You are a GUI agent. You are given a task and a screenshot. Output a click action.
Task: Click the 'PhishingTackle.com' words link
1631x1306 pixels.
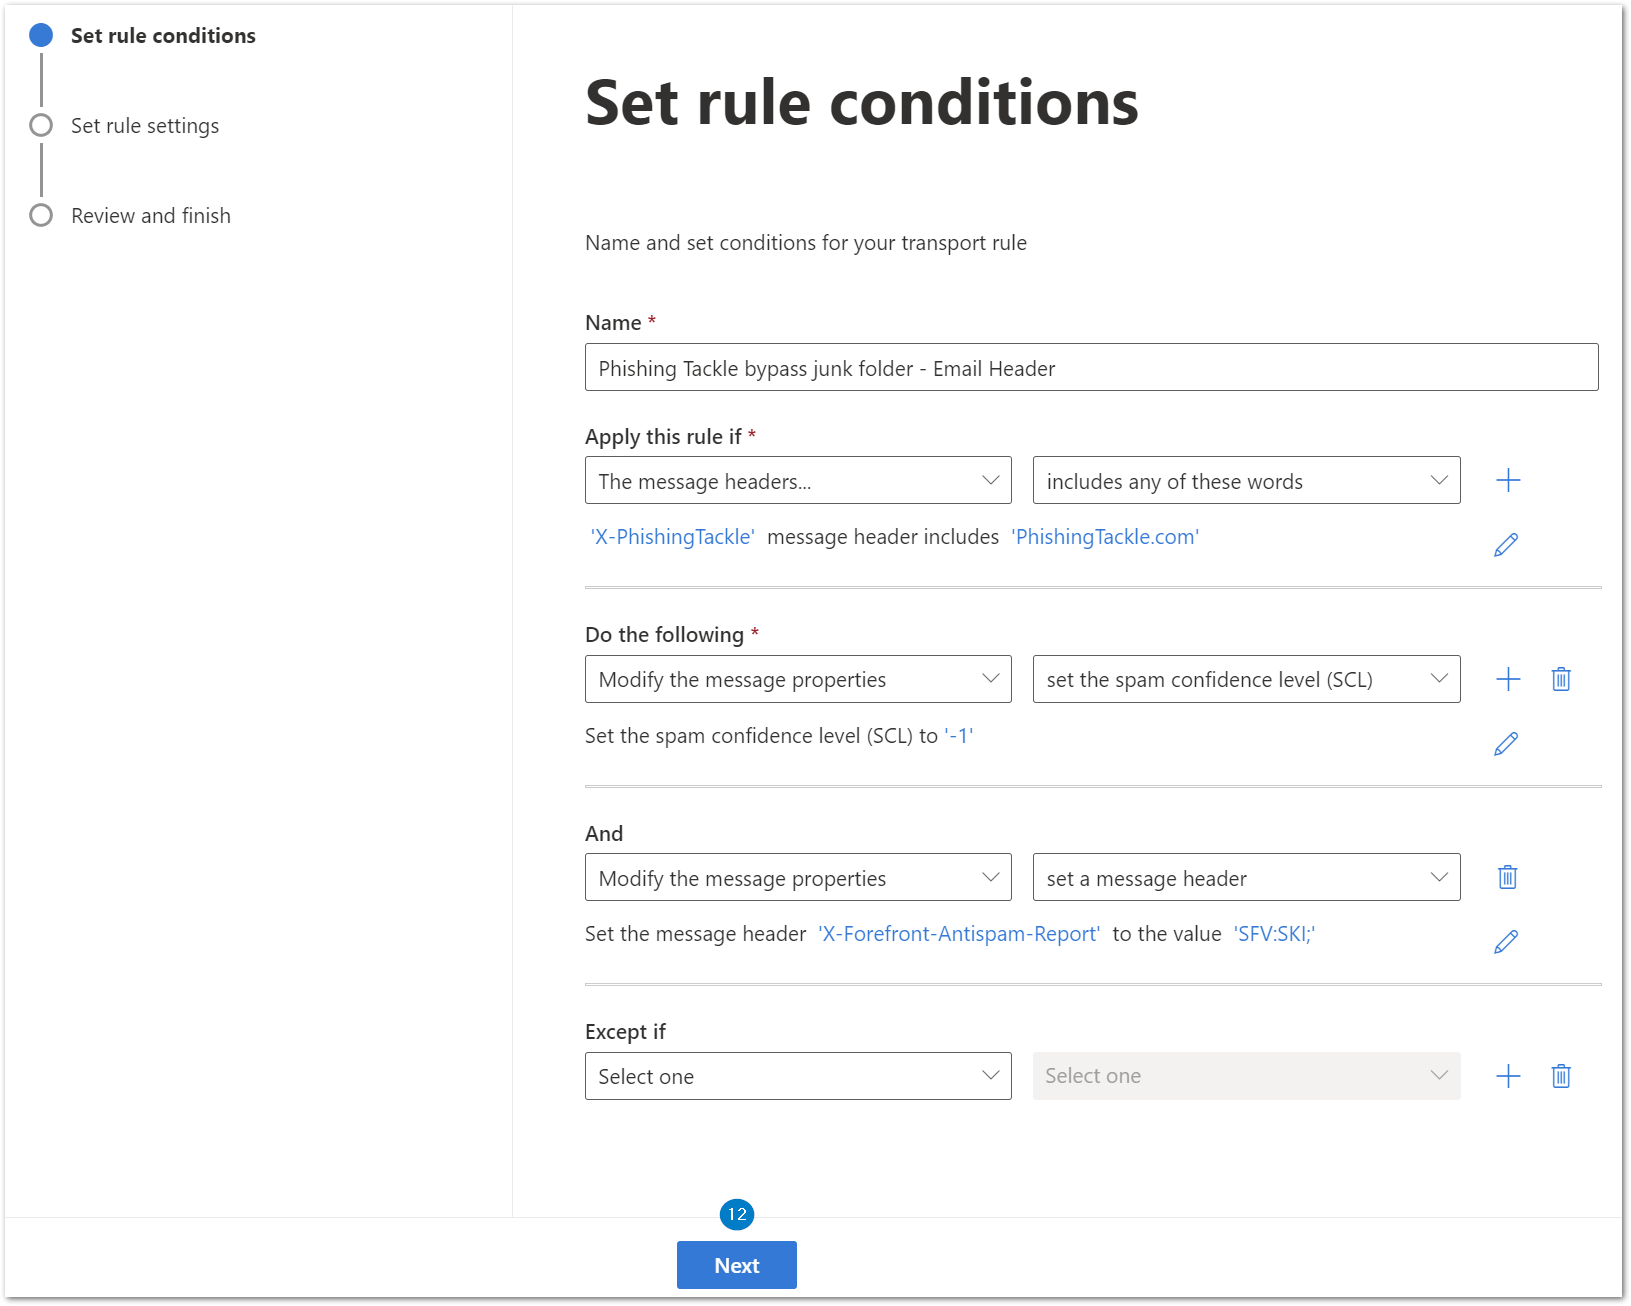1105,537
